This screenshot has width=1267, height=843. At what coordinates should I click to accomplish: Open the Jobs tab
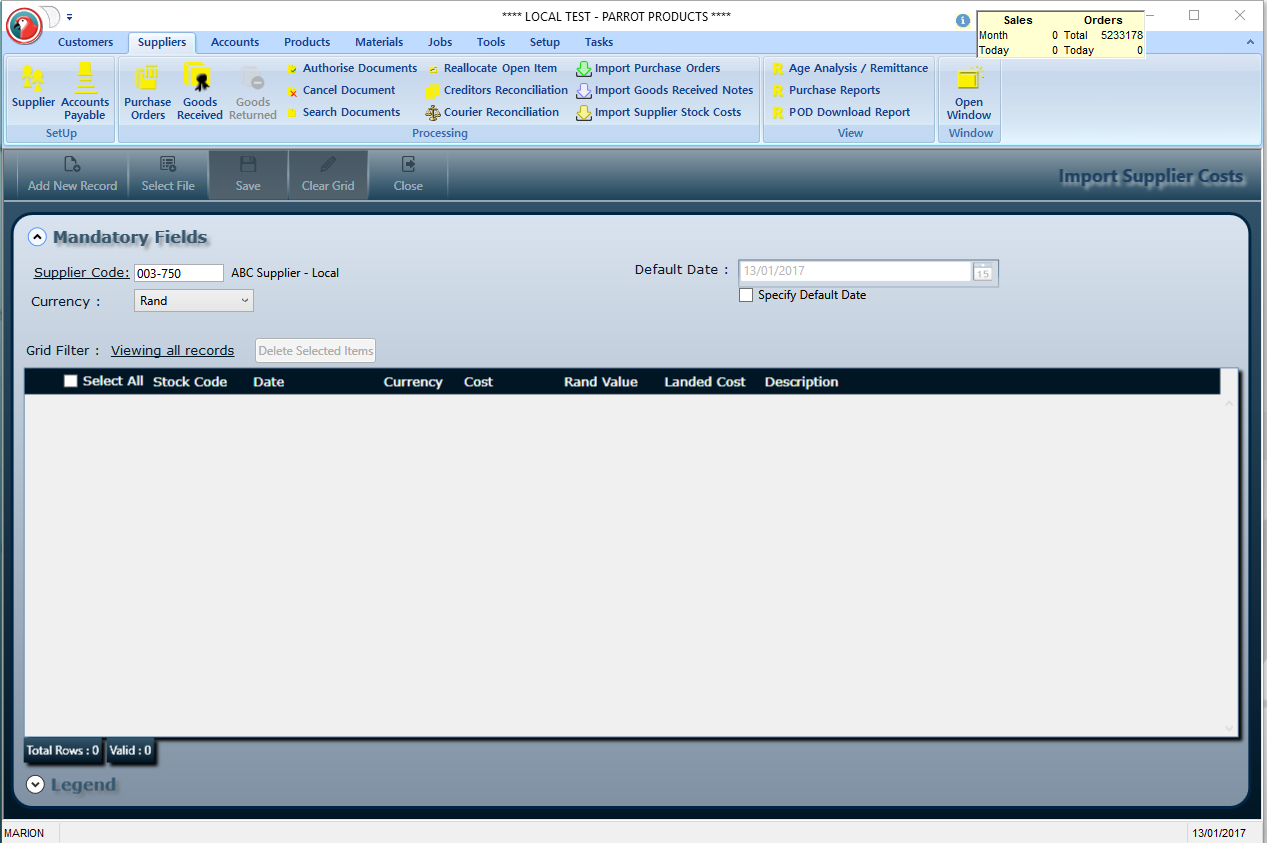click(440, 42)
